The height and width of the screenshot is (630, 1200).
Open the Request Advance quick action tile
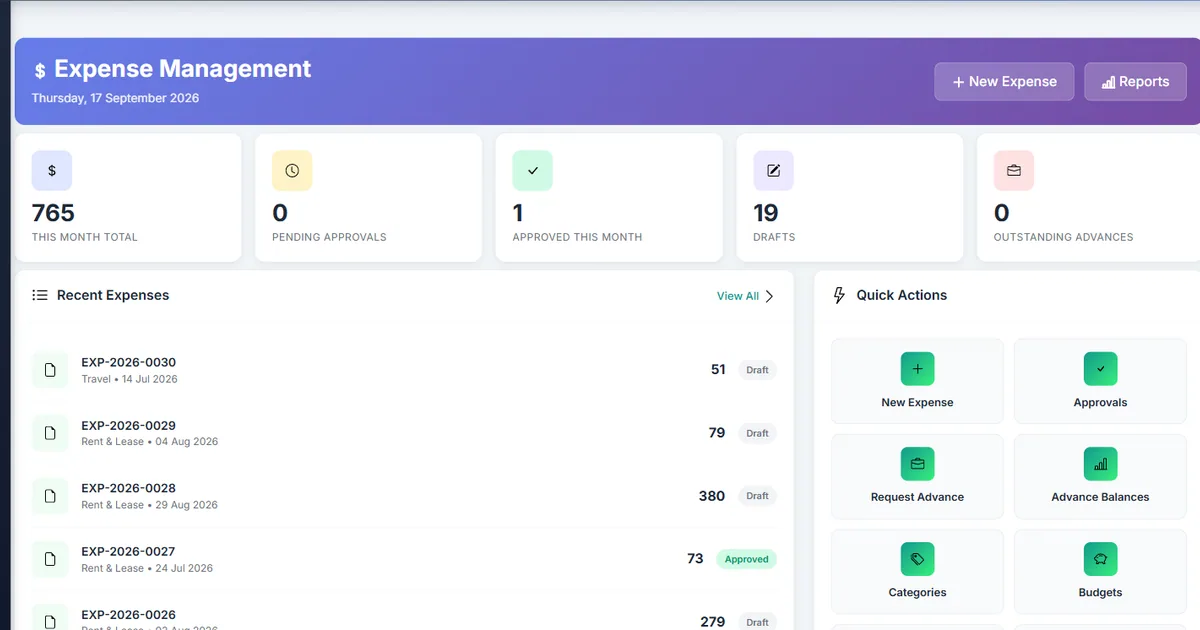[917, 476]
